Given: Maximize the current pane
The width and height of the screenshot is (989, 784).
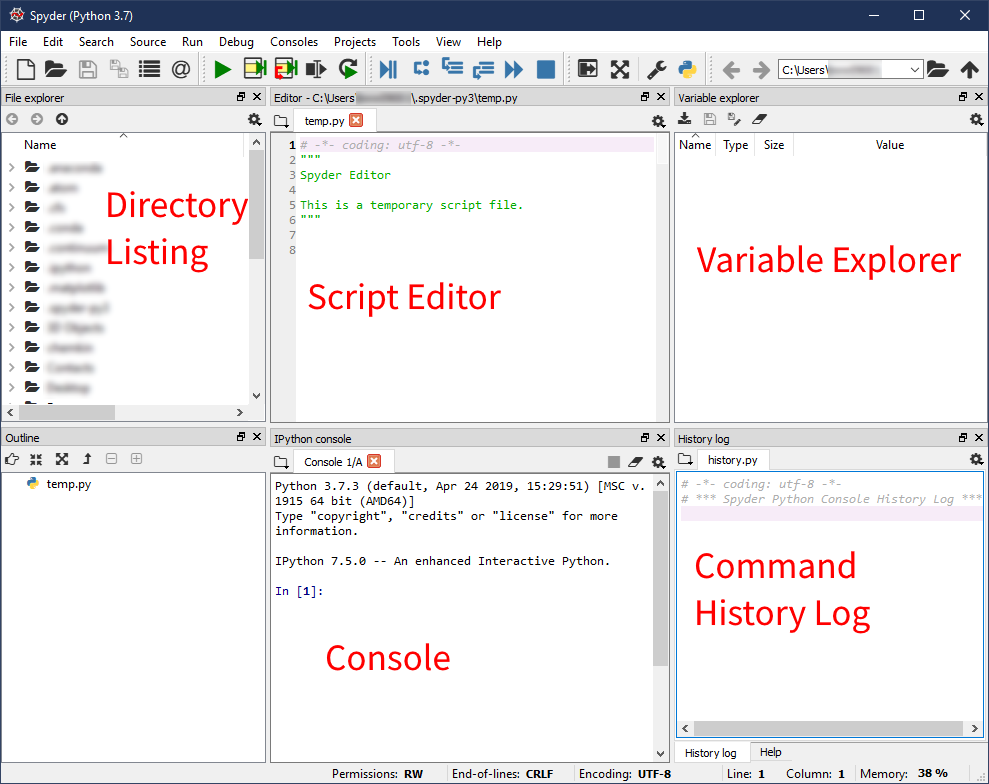Looking at the screenshot, I should point(587,68).
